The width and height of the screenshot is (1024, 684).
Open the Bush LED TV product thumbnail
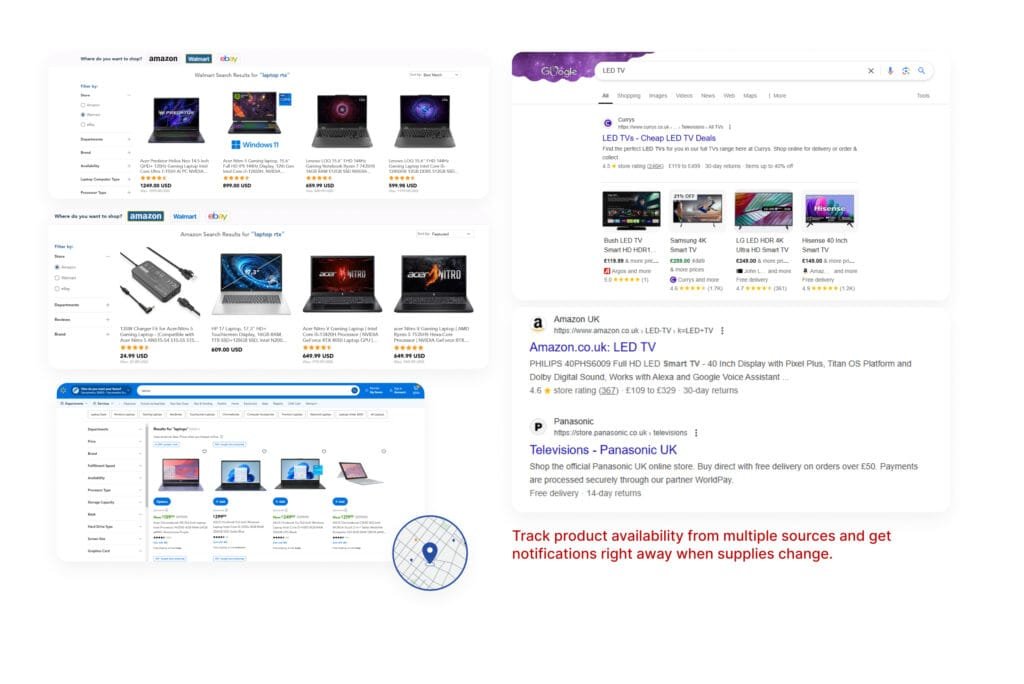pyautogui.click(x=631, y=210)
